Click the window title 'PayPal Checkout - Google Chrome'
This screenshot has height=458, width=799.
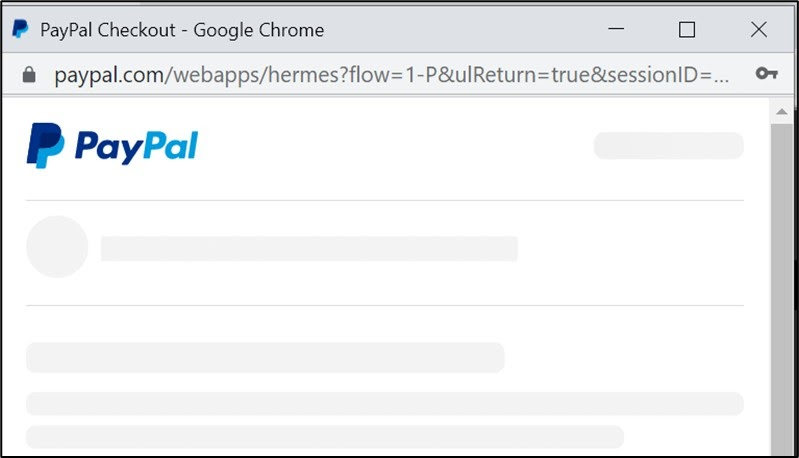pos(182,30)
